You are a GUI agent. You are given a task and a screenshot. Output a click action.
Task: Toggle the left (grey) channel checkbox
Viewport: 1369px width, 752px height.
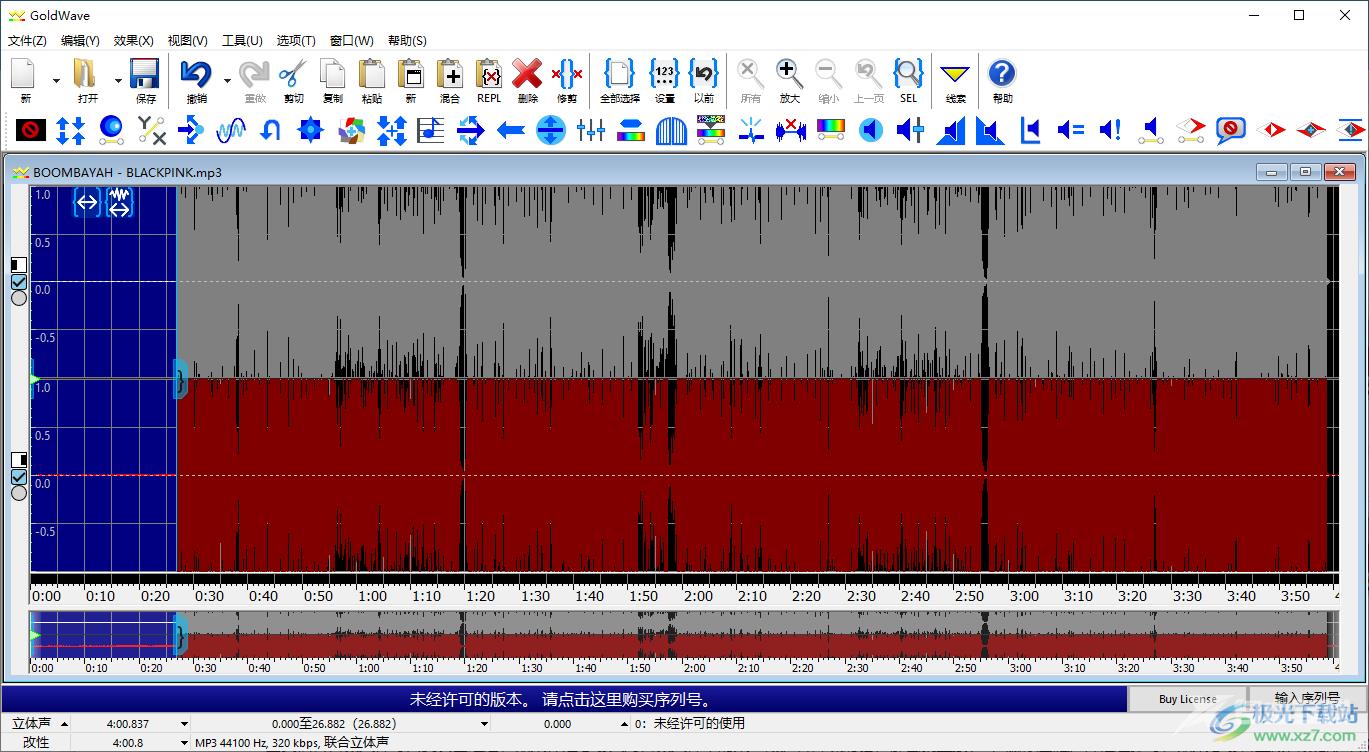tap(19, 282)
